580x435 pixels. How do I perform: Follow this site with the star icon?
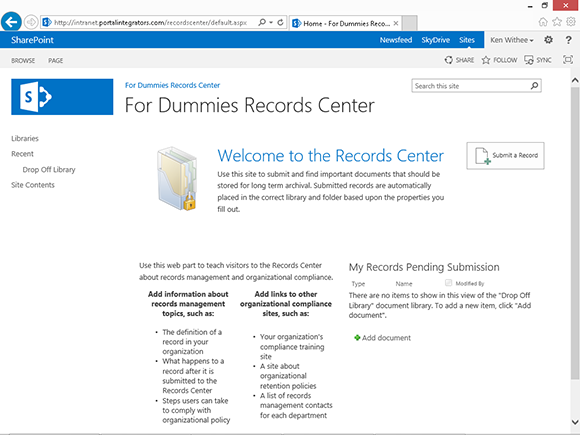click(486, 60)
